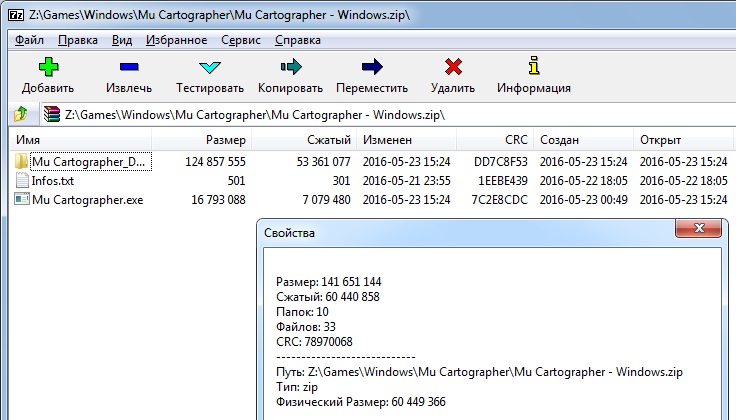Open the Файл menu
This screenshot has width=736, height=420.
(29, 40)
